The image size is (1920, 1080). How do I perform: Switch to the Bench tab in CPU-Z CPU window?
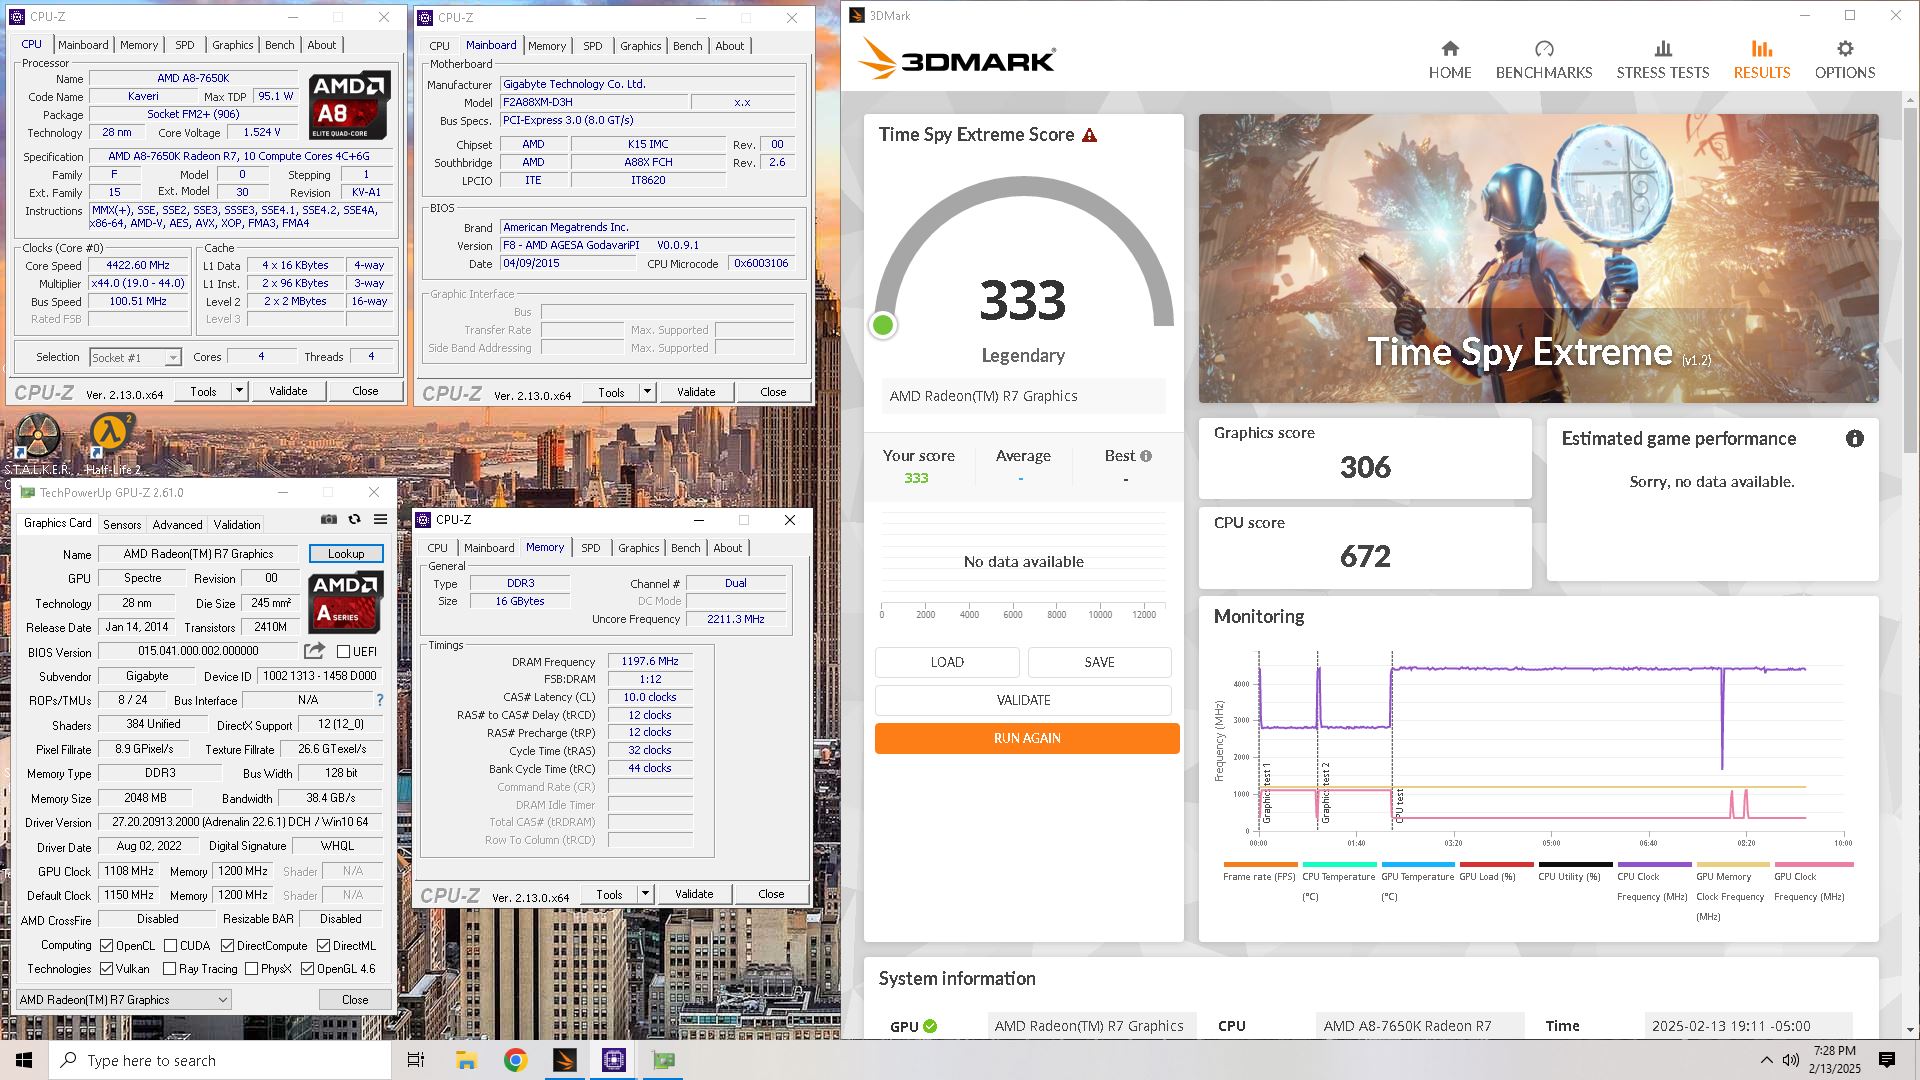click(280, 45)
